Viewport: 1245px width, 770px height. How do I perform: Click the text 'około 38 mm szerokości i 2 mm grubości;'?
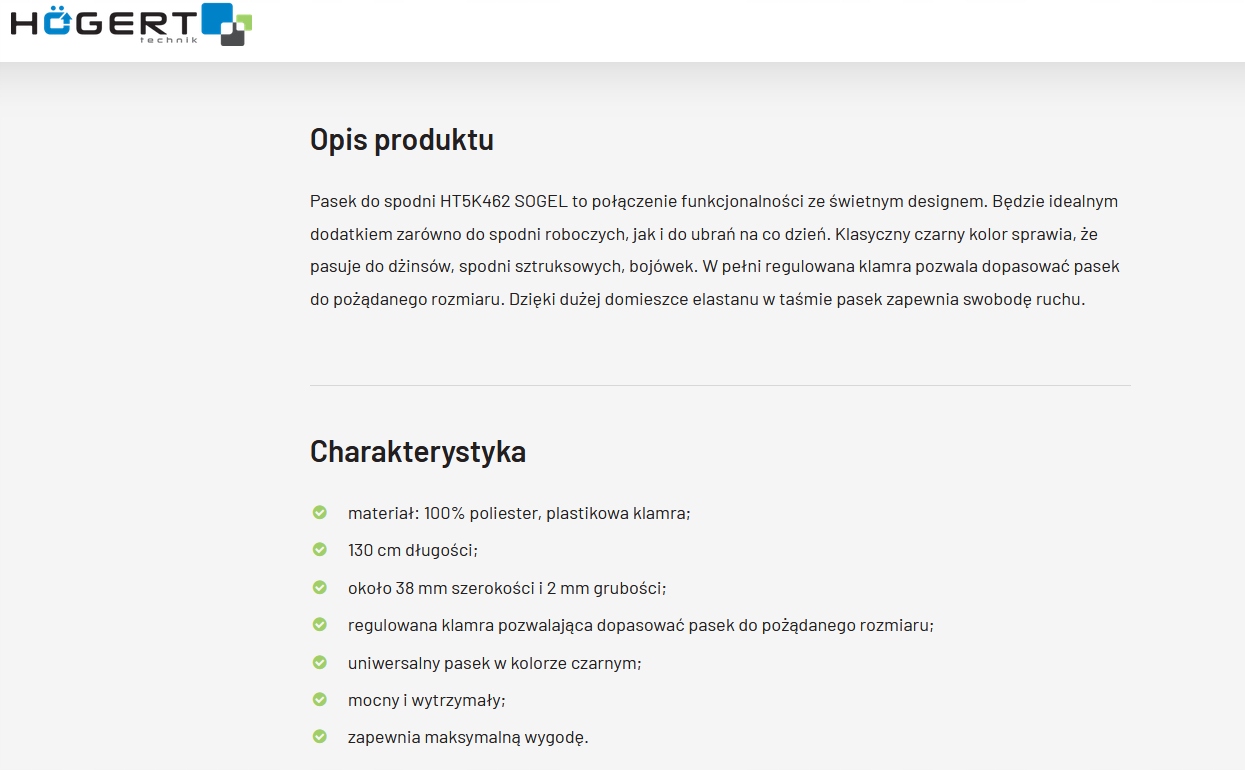tap(507, 588)
